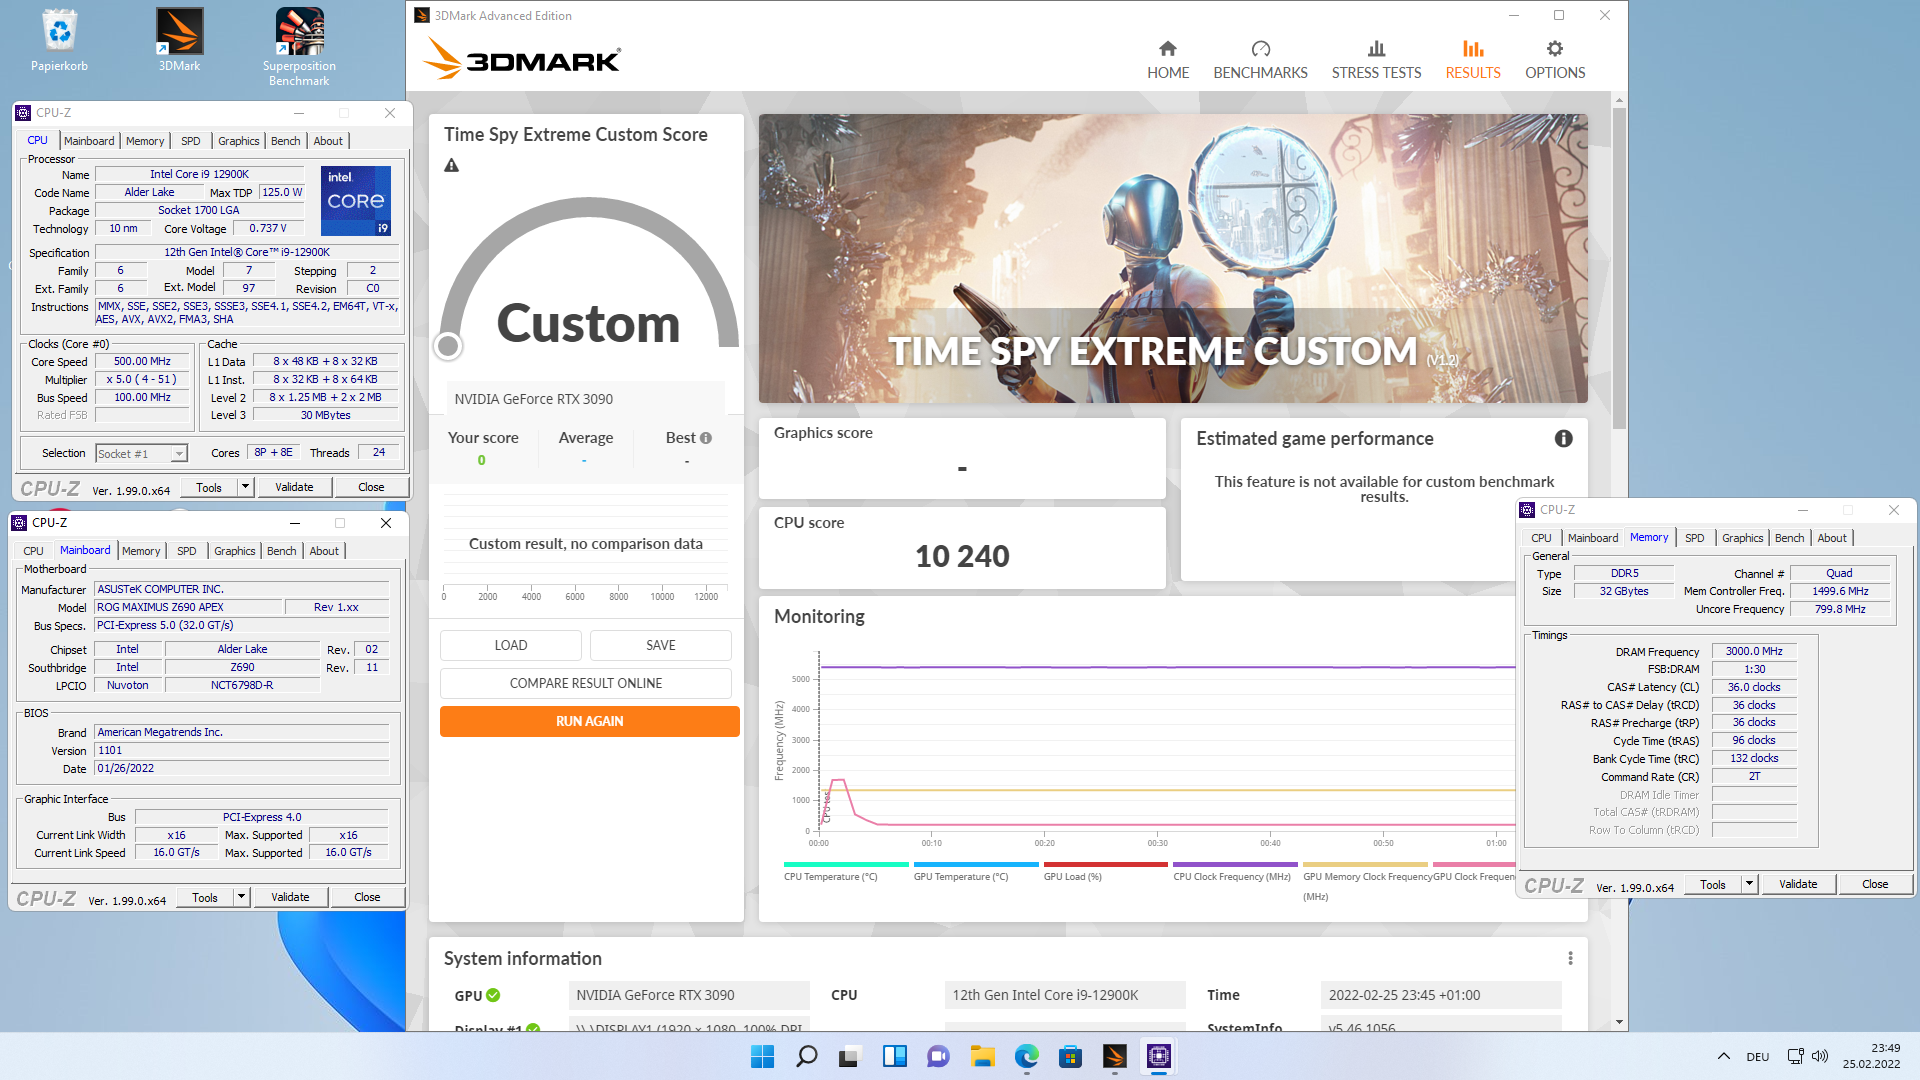This screenshot has width=1920, height=1080.
Task: Open Task View on the taskbar
Action: coord(850,1056)
